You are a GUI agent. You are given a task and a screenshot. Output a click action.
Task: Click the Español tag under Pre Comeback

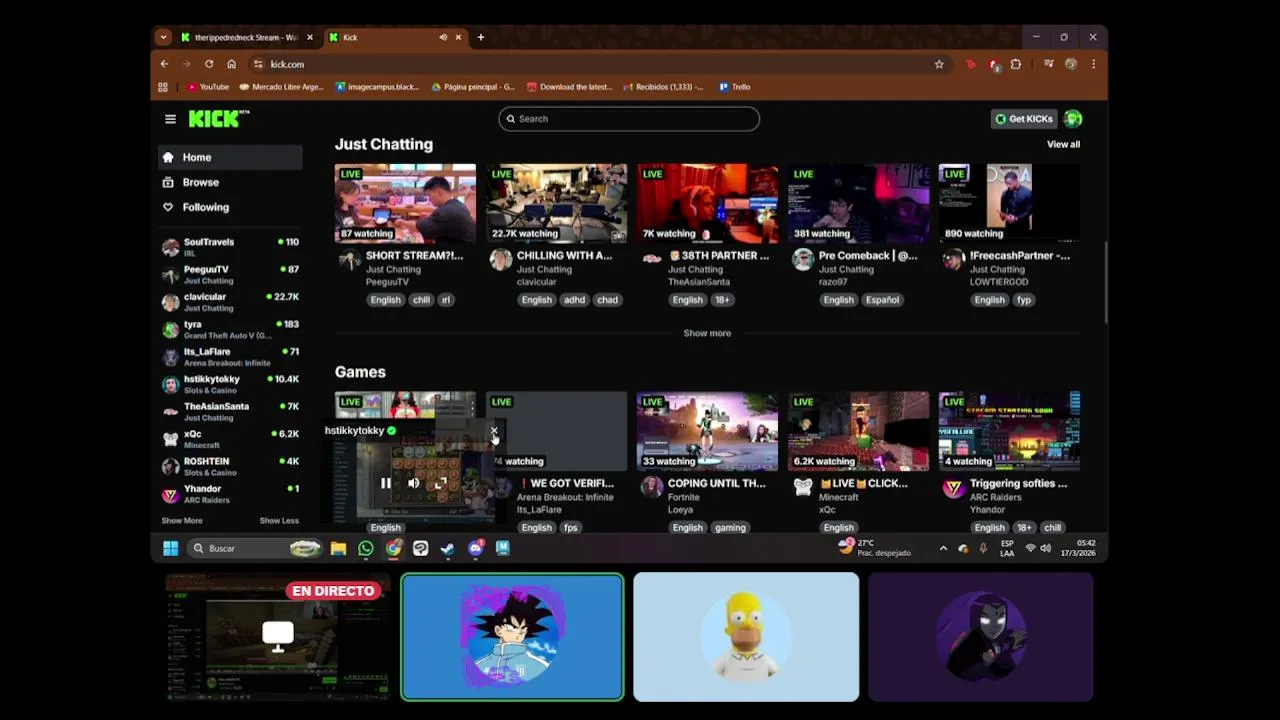click(x=882, y=300)
